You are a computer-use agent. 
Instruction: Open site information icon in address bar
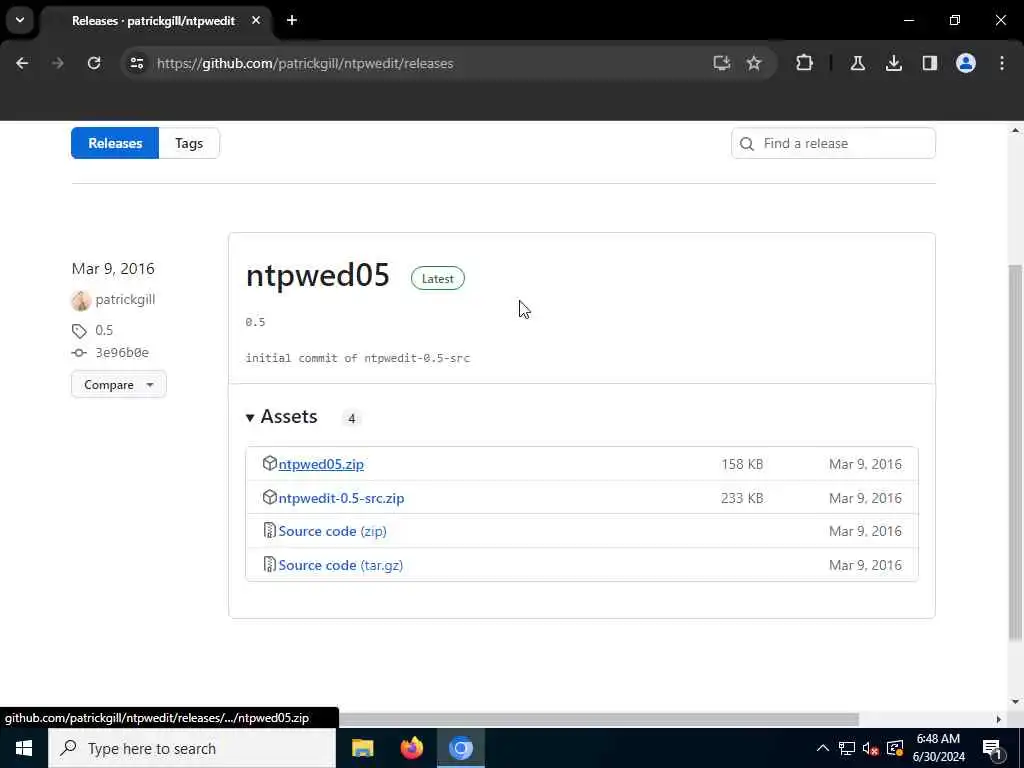pos(136,63)
